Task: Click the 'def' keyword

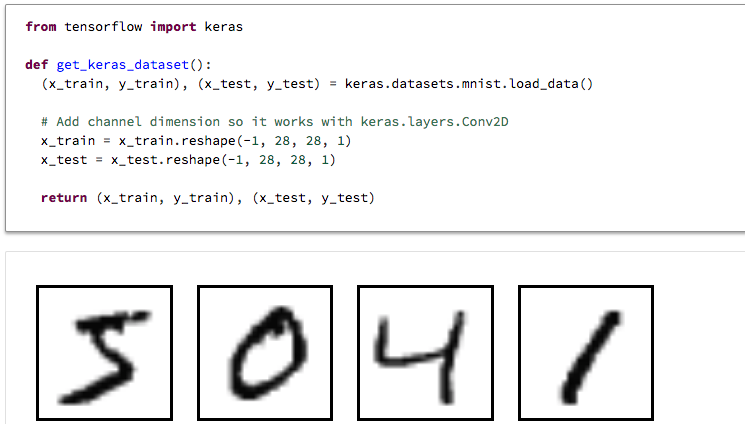Action: point(36,65)
